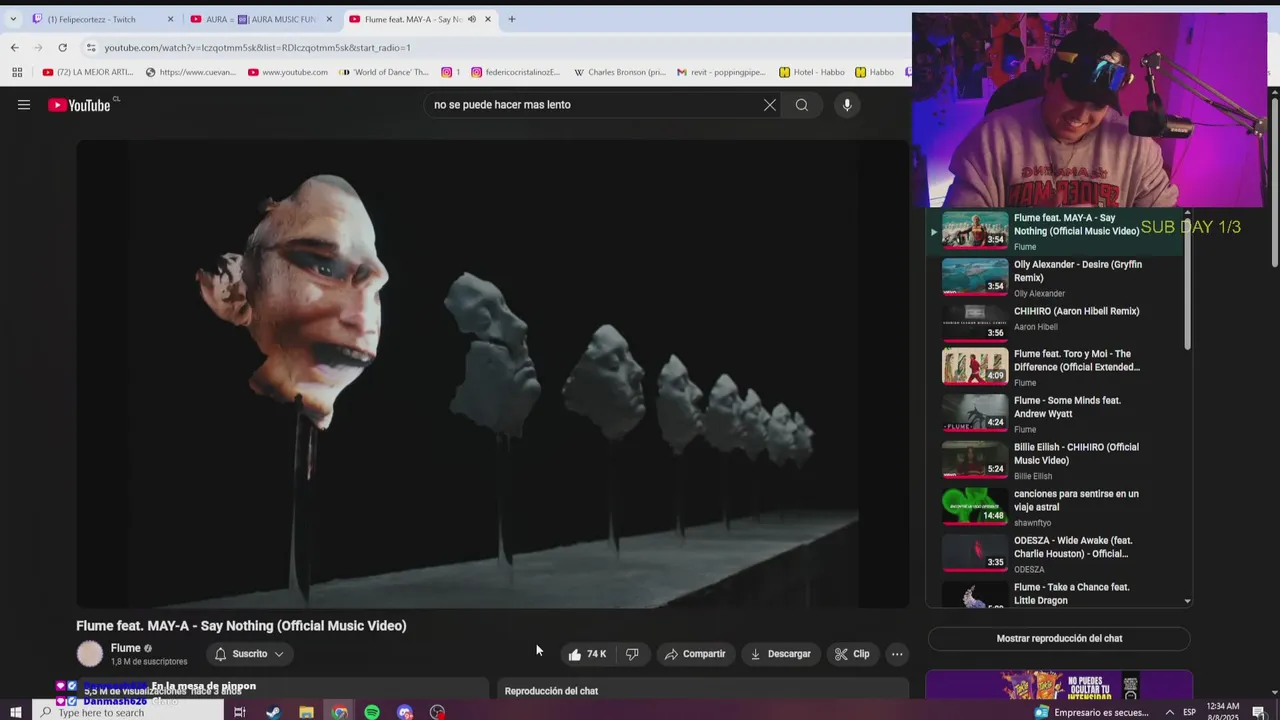Open Flume channel avatar
The width and height of the screenshot is (1280, 720).
pos(90,654)
